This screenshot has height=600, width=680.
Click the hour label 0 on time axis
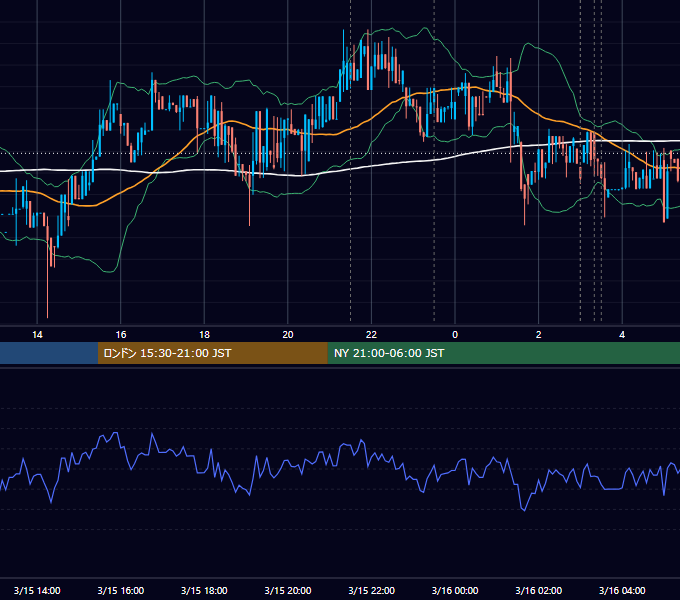pos(455,335)
